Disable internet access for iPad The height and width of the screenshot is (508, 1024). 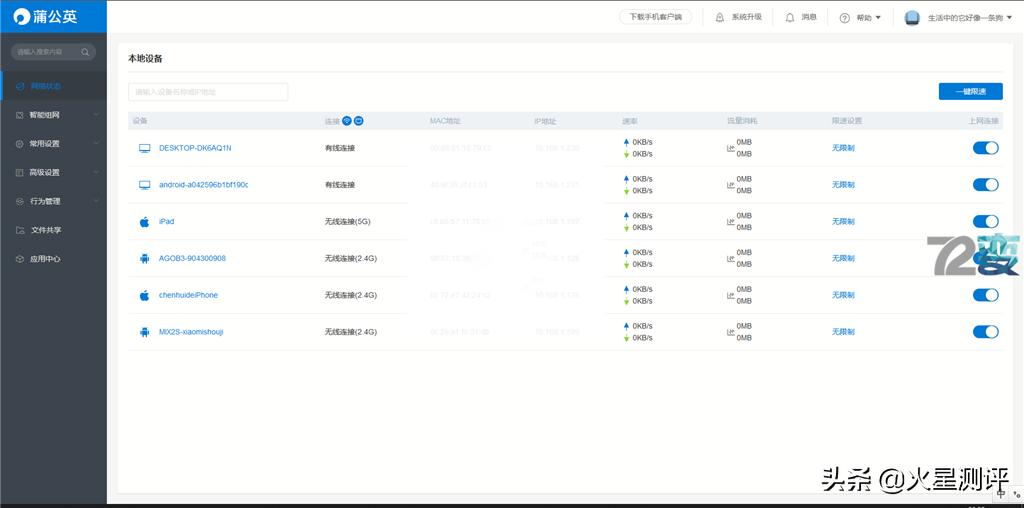click(985, 221)
